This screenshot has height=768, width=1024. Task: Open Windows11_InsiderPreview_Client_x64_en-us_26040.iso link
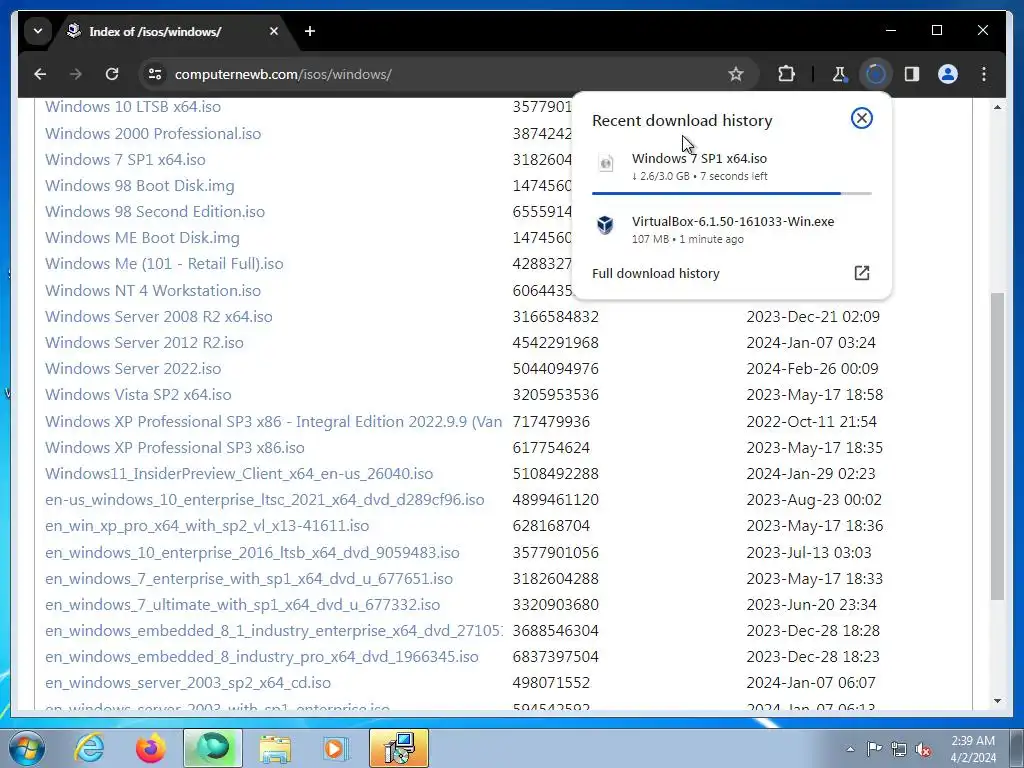239,474
